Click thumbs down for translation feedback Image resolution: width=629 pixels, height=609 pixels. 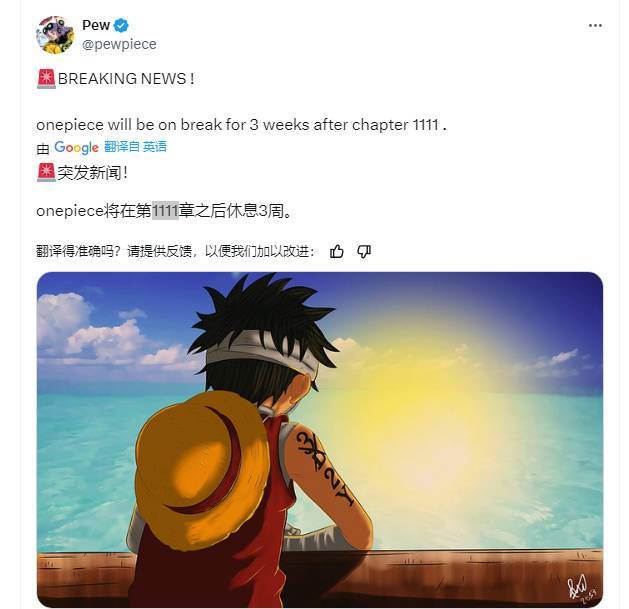(364, 252)
